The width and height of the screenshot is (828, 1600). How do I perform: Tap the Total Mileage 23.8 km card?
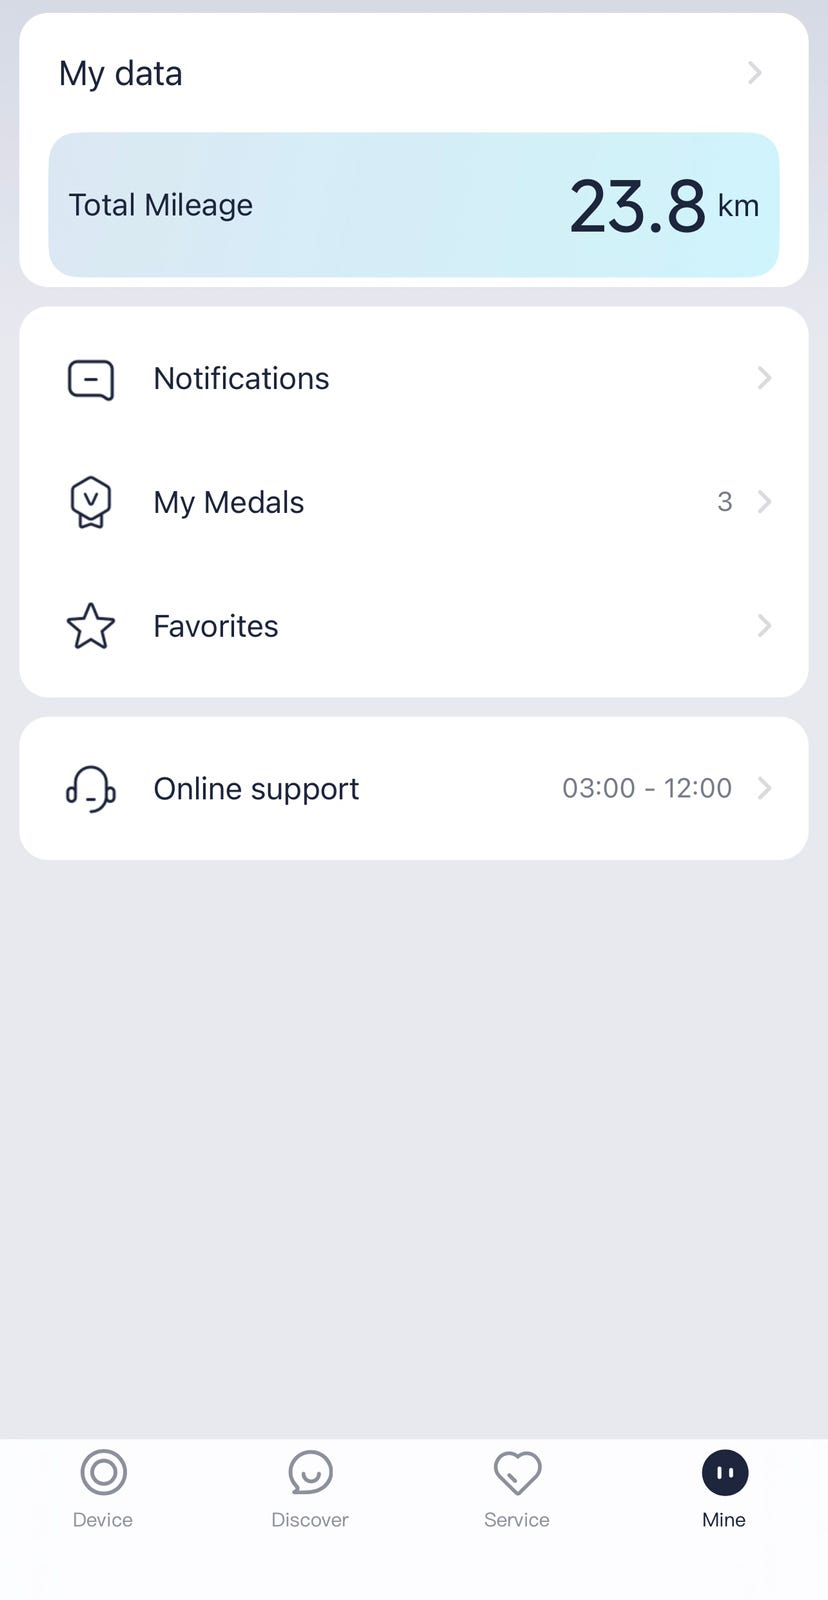click(414, 205)
